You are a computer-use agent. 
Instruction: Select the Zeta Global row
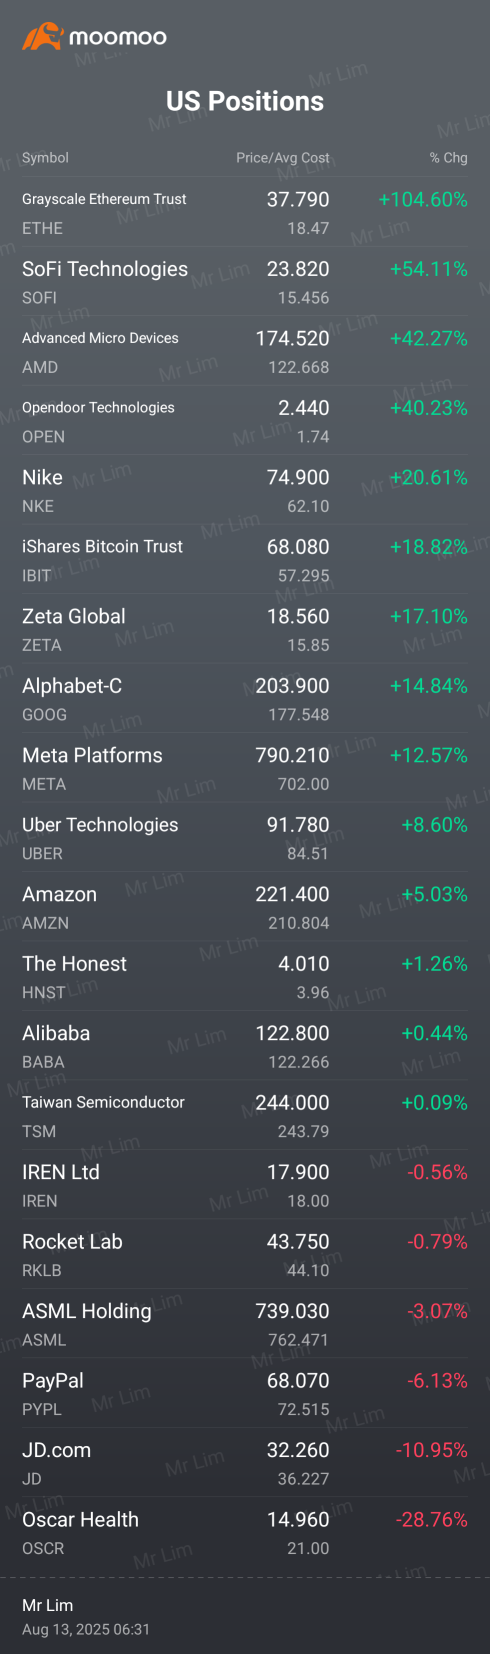pos(245,630)
